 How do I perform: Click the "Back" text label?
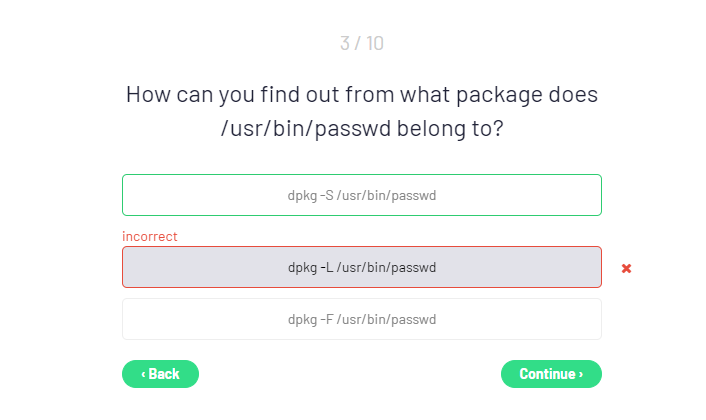pyautogui.click(x=164, y=374)
